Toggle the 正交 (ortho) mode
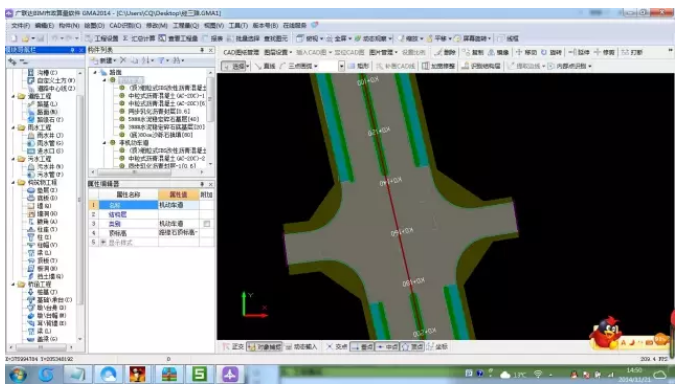 click(x=233, y=347)
